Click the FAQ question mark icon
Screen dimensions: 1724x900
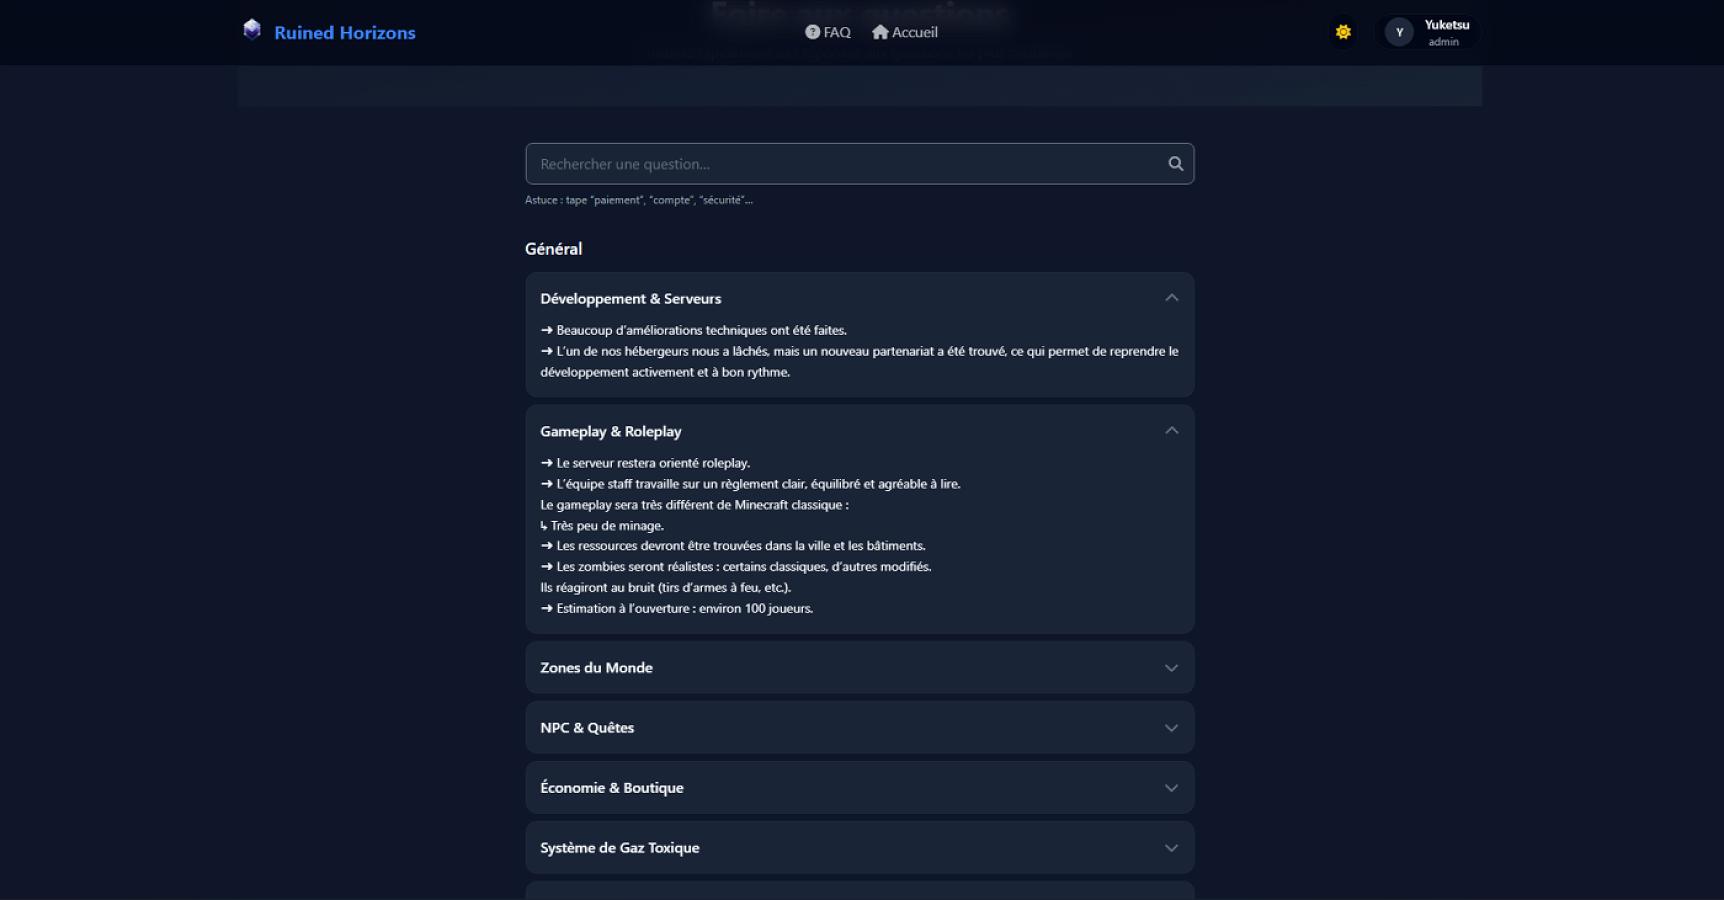[812, 32]
